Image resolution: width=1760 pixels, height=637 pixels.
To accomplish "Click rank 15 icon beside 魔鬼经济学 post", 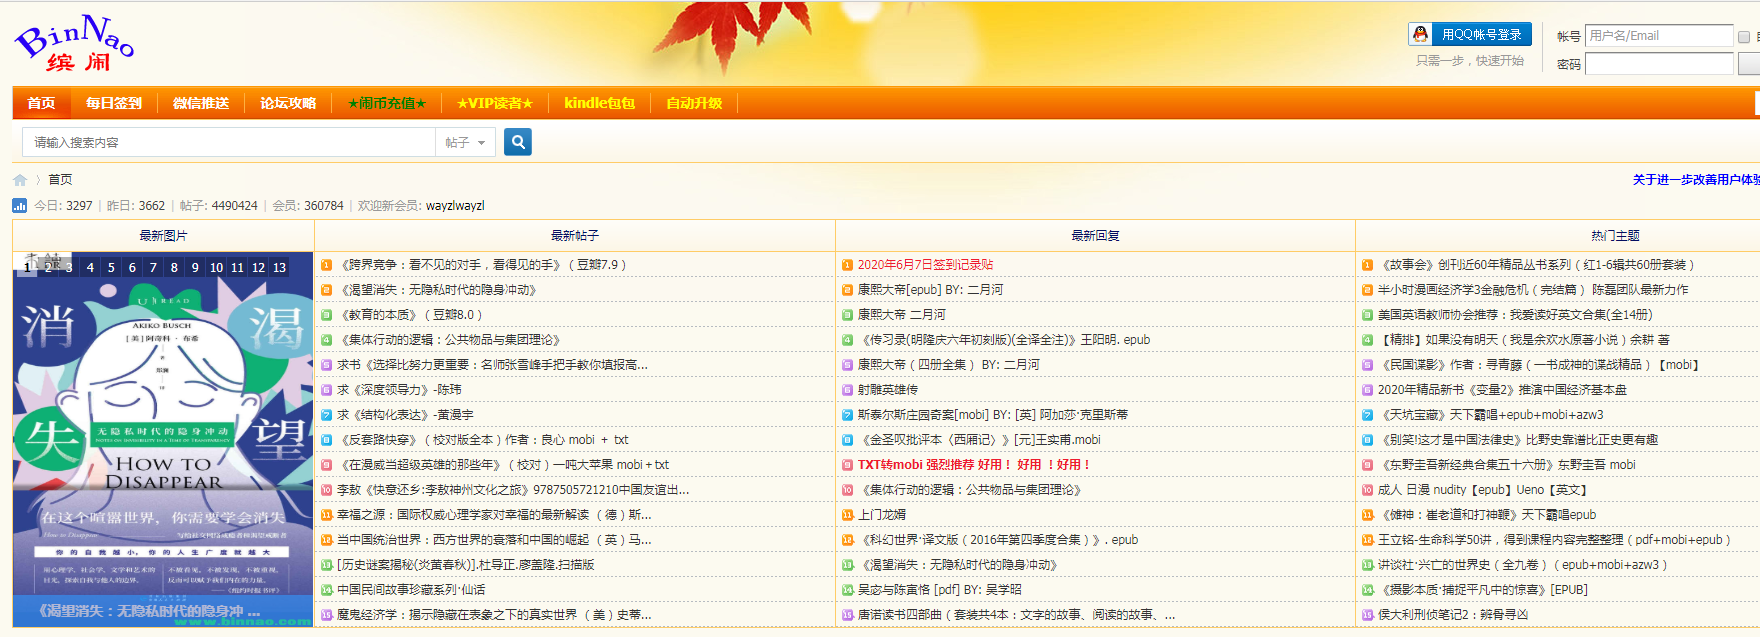I will [326, 615].
